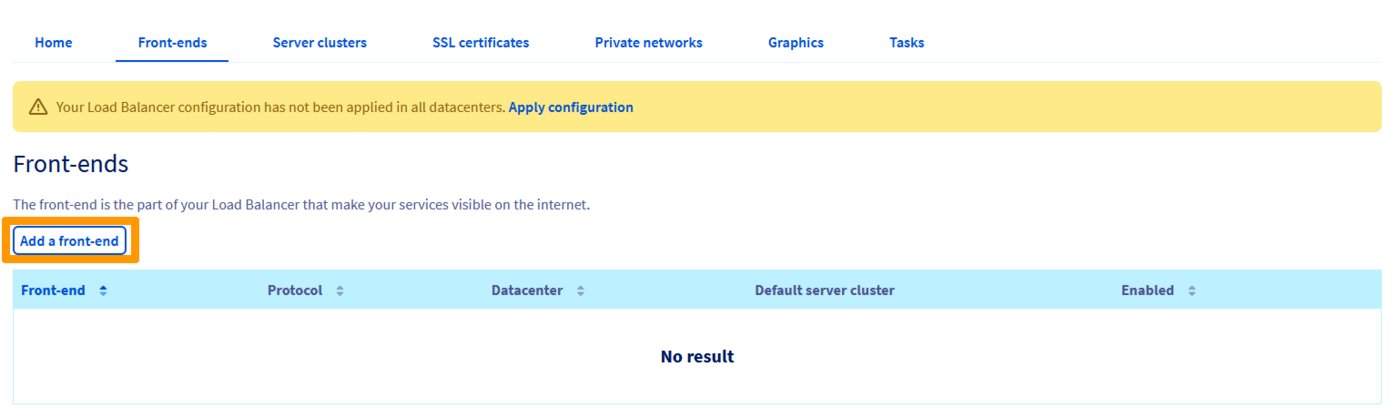Screen dimensions: 1400x418
Task: Open the Home tab
Action: [x=53, y=43]
